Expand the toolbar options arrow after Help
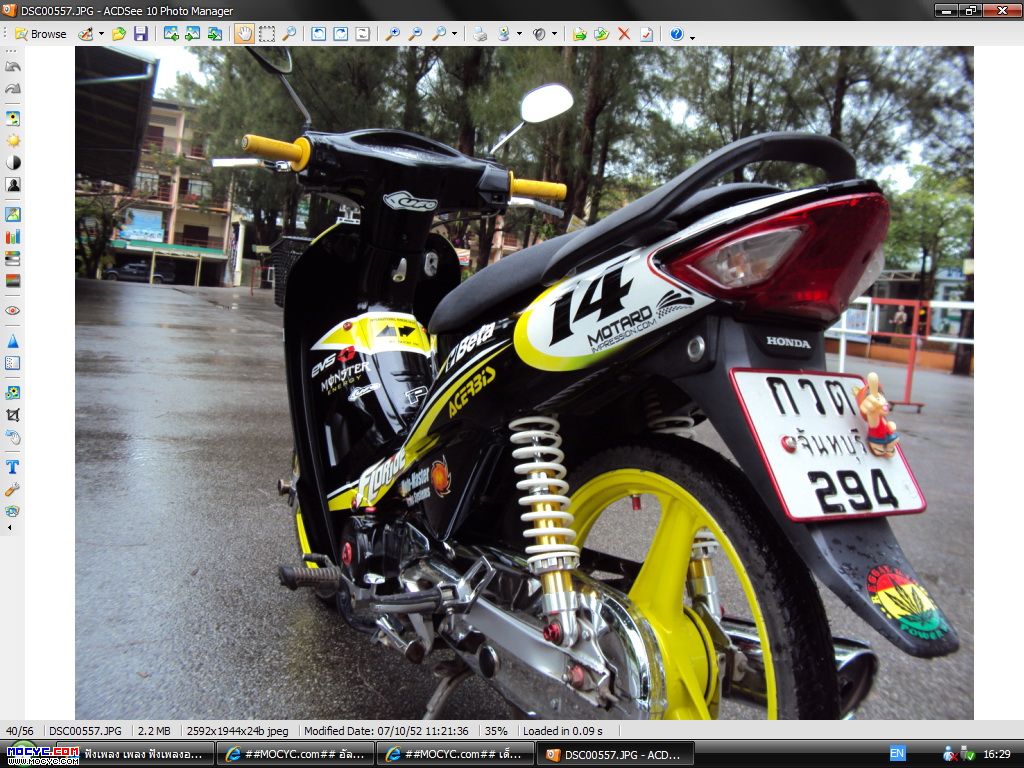The height and width of the screenshot is (768, 1024). [692, 37]
